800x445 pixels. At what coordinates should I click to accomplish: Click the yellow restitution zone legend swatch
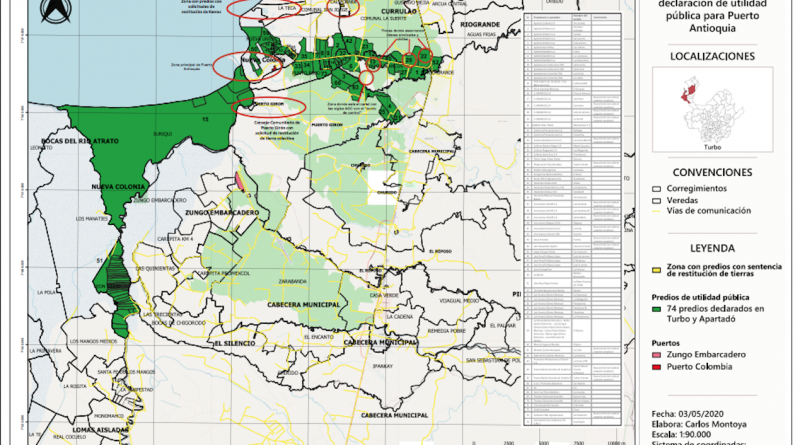(x=656, y=270)
